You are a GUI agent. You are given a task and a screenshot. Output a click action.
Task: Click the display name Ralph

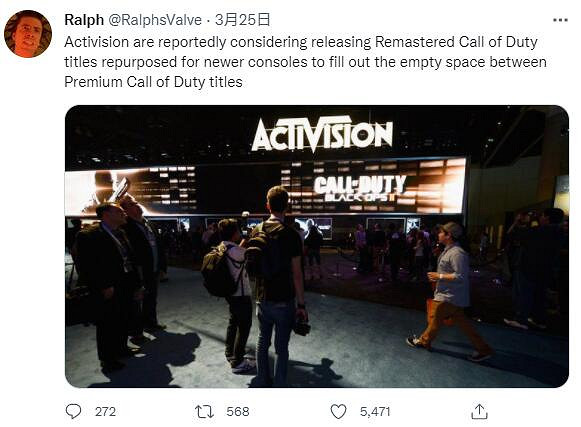click(84, 20)
